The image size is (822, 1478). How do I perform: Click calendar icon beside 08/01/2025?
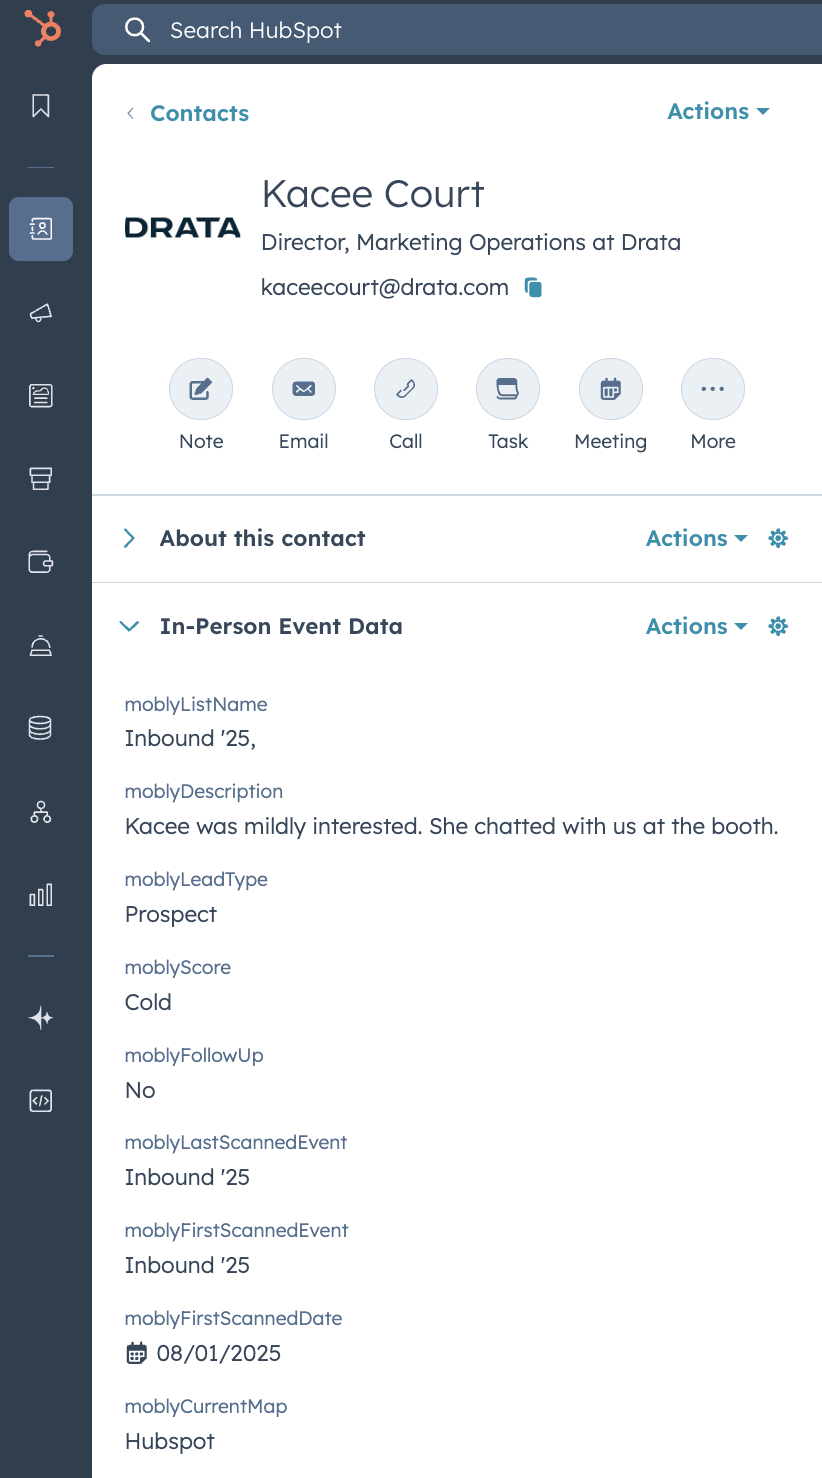(136, 1354)
